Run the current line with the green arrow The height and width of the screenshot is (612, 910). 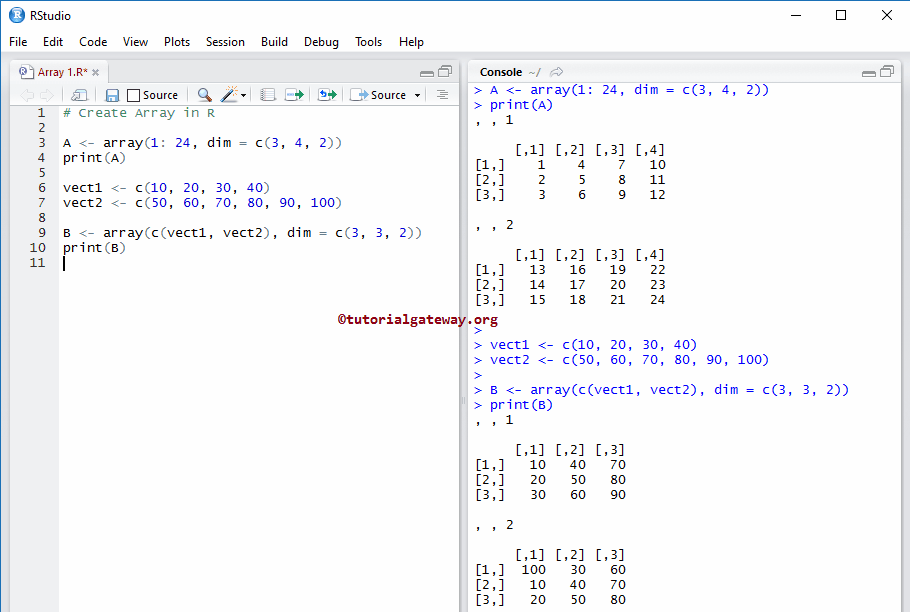pyautogui.click(x=294, y=94)
